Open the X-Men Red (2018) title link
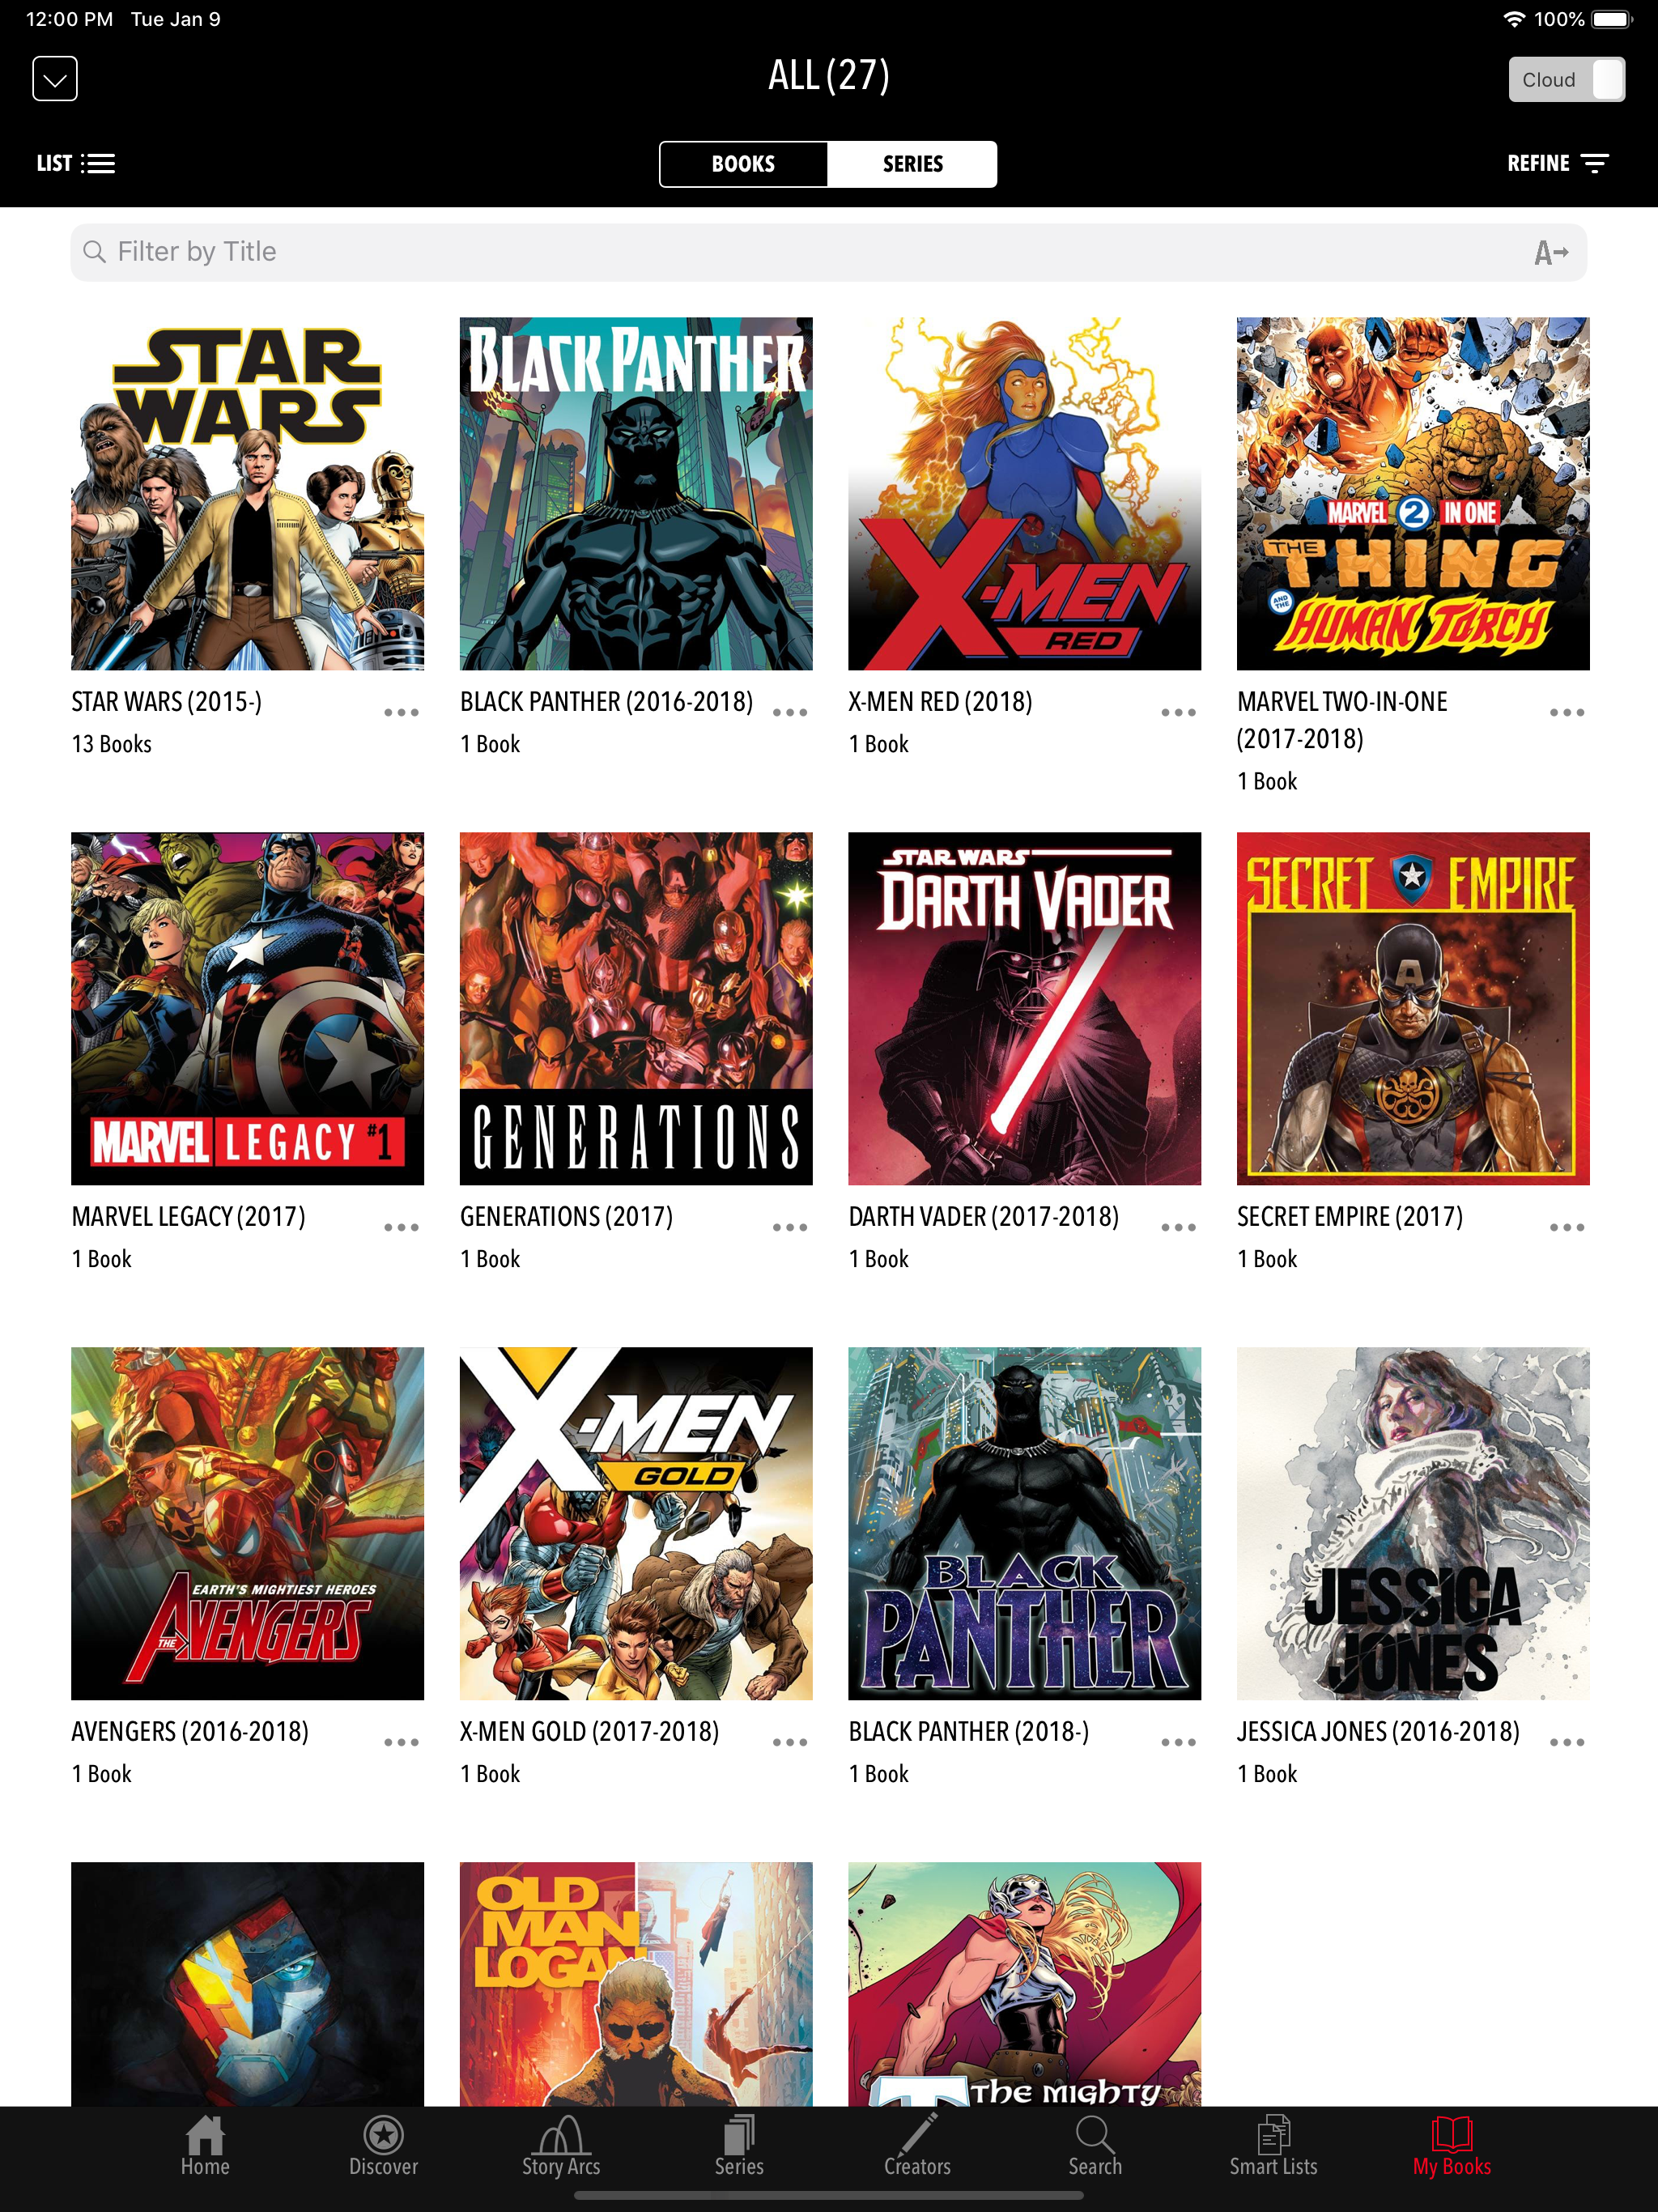This screenshot has height=2212, width=1658. coord(940,702)
